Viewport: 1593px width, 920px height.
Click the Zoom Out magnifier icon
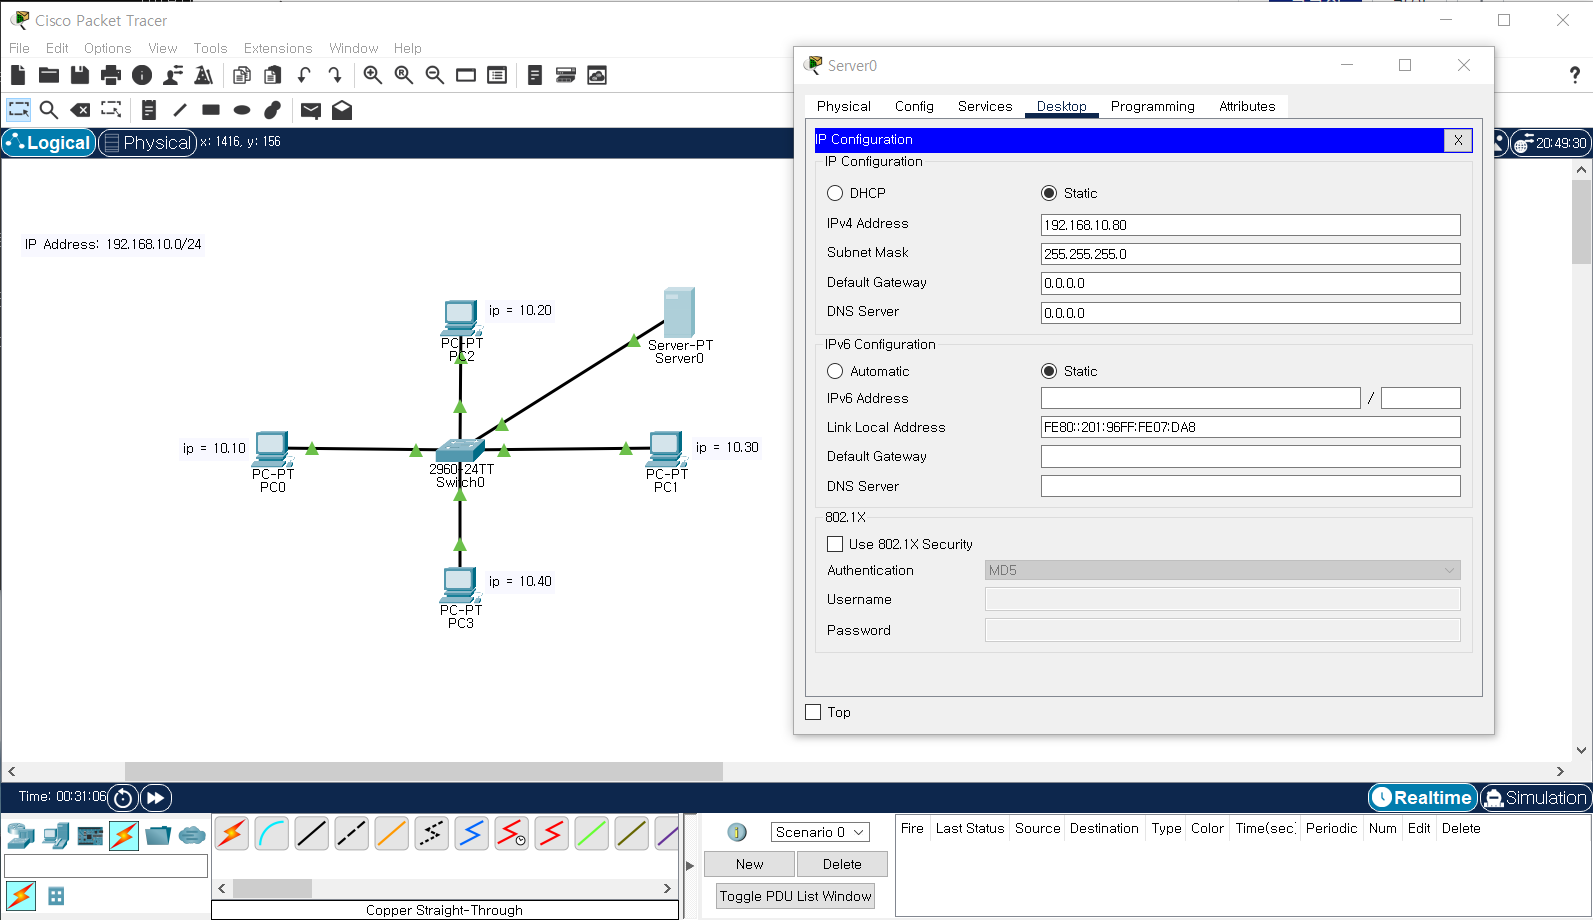coord(435,75)
